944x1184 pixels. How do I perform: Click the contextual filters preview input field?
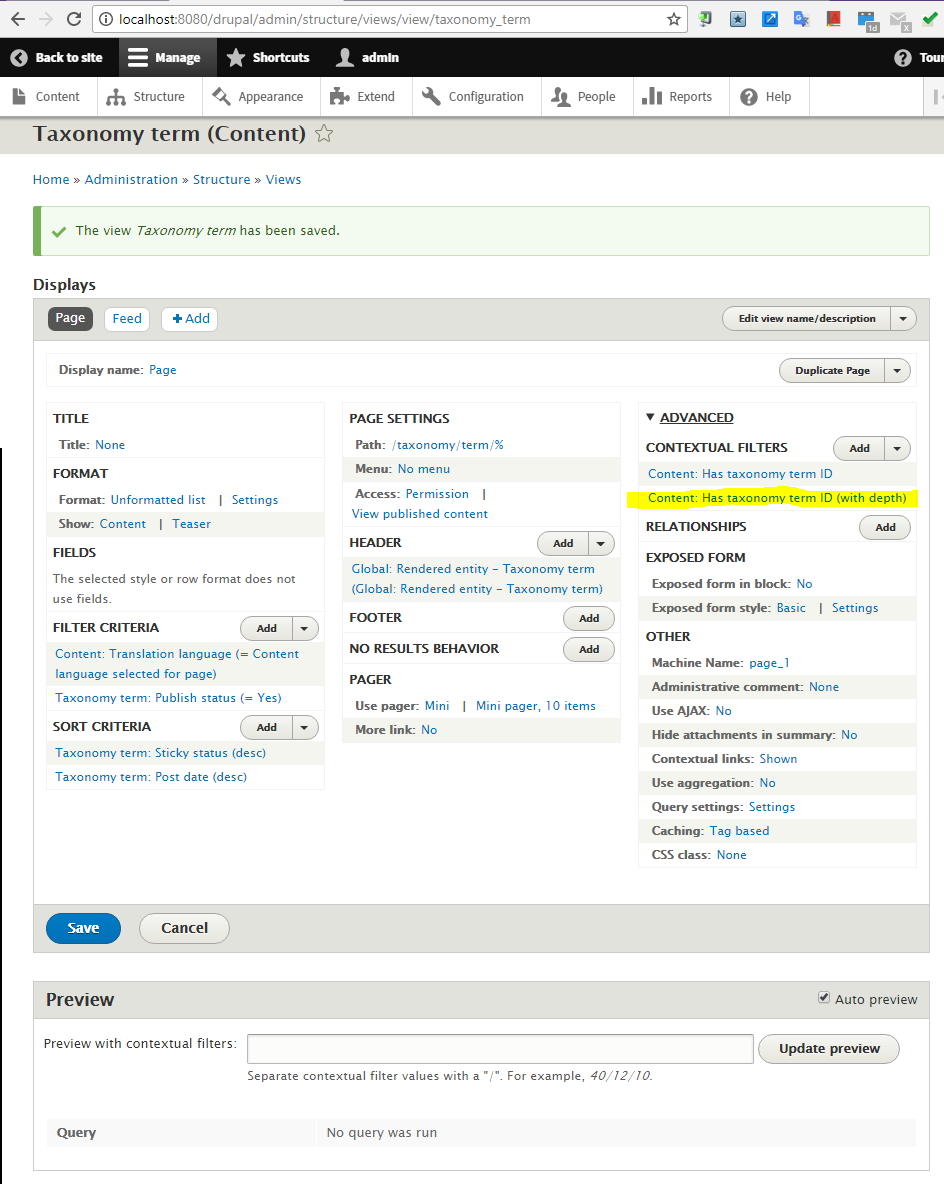499,1048
